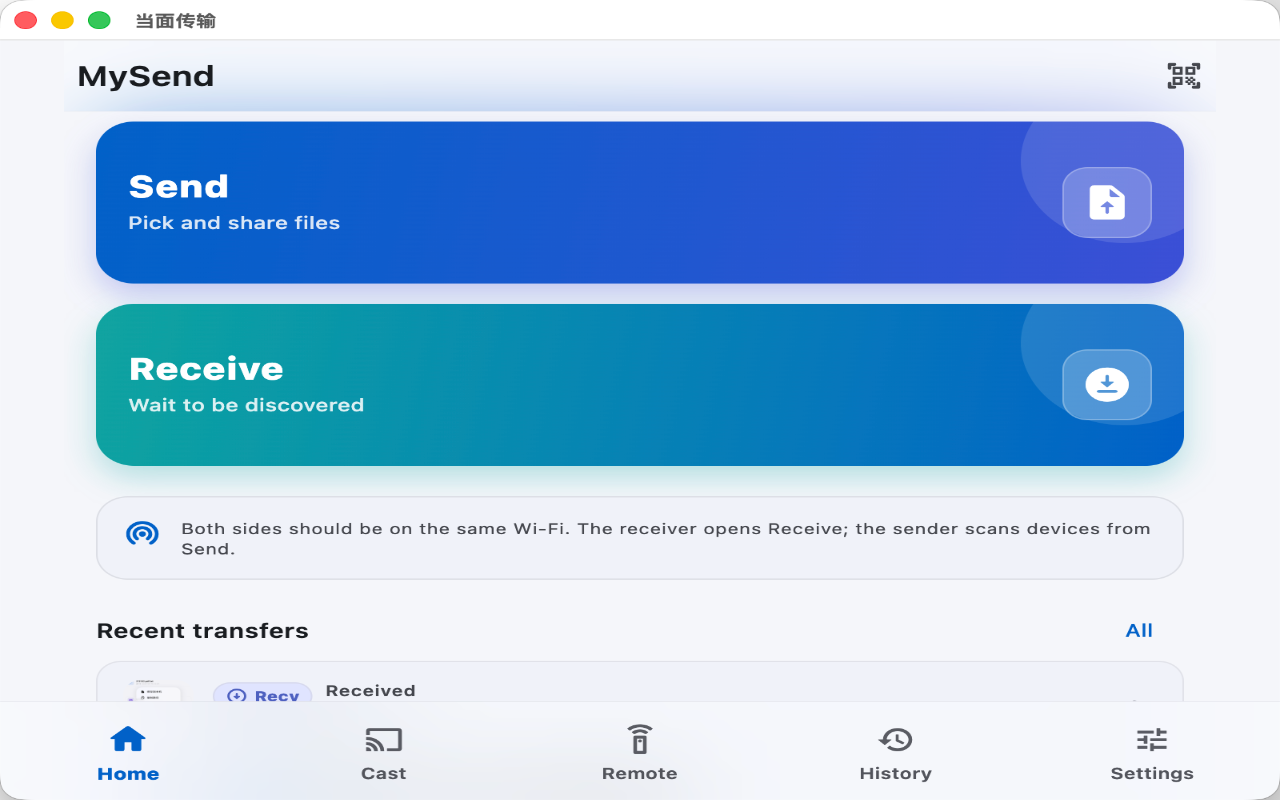Image resolution: width=1280 pixels, height=800 pixels.
Task: Click the download icon on Receive card
Action: 1107,384
